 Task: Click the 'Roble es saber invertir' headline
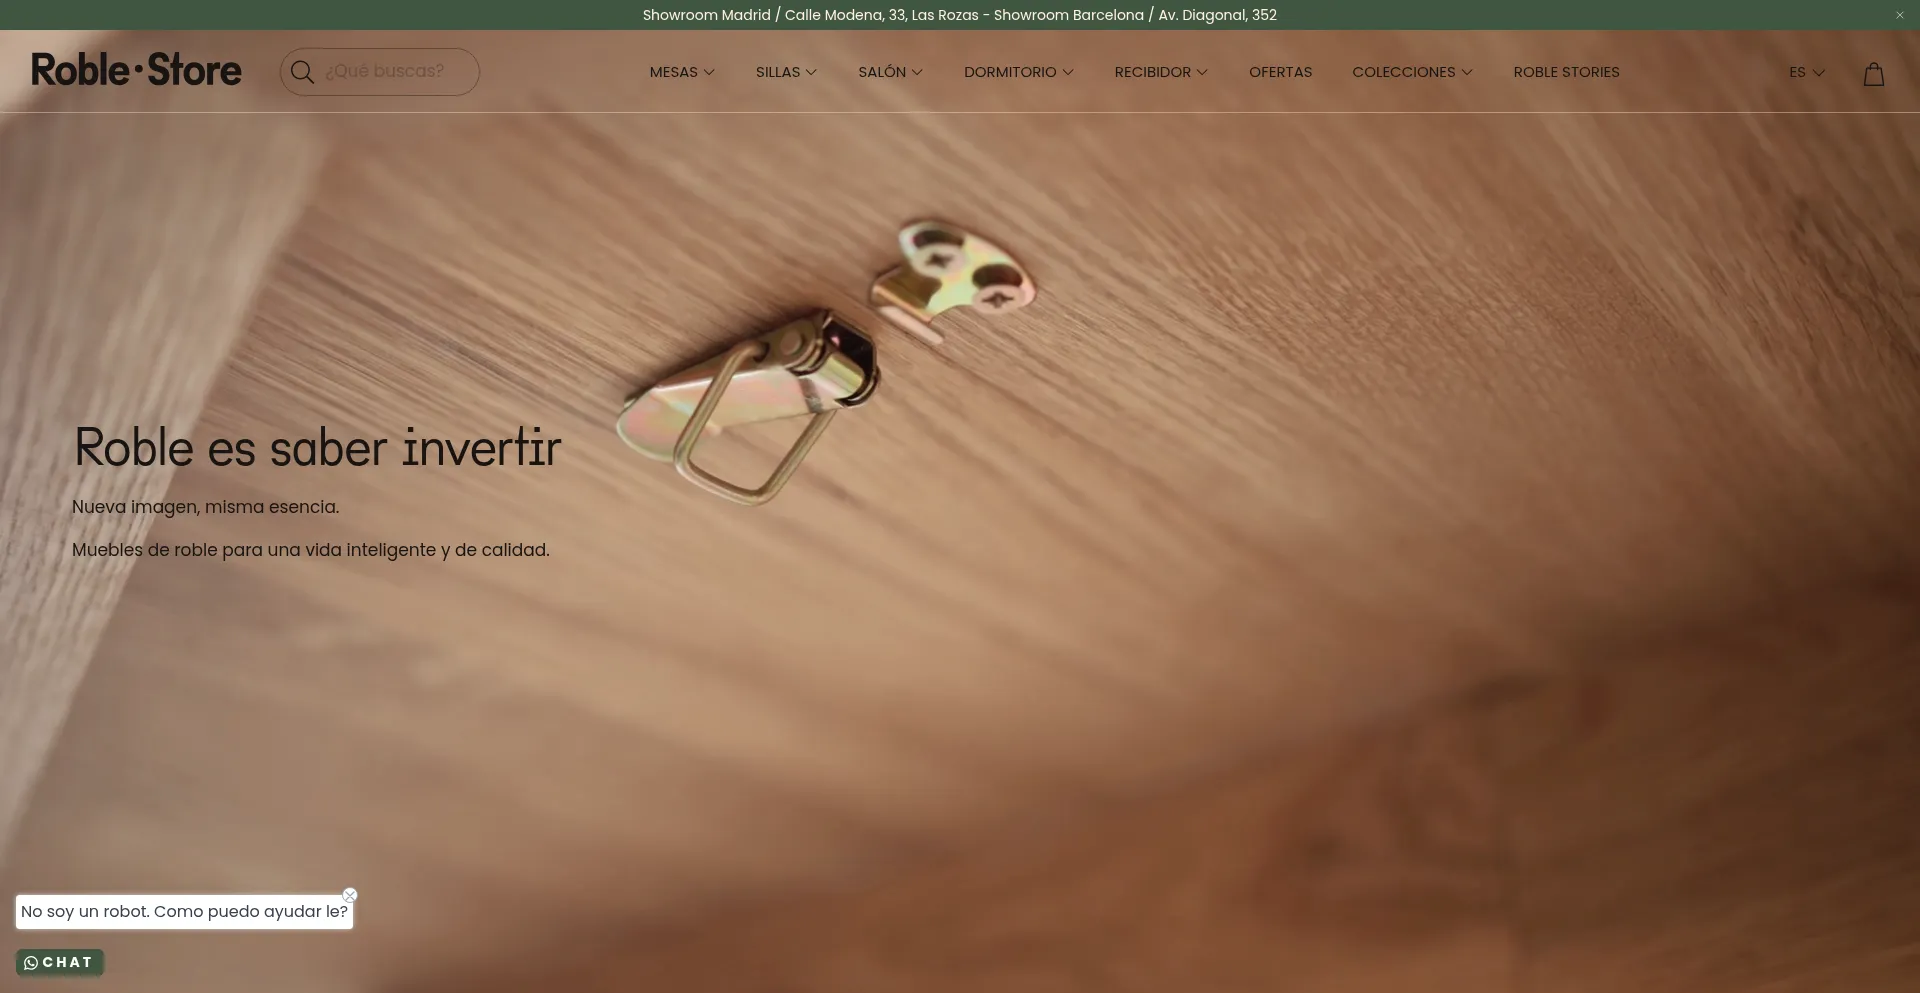point(317,447)
